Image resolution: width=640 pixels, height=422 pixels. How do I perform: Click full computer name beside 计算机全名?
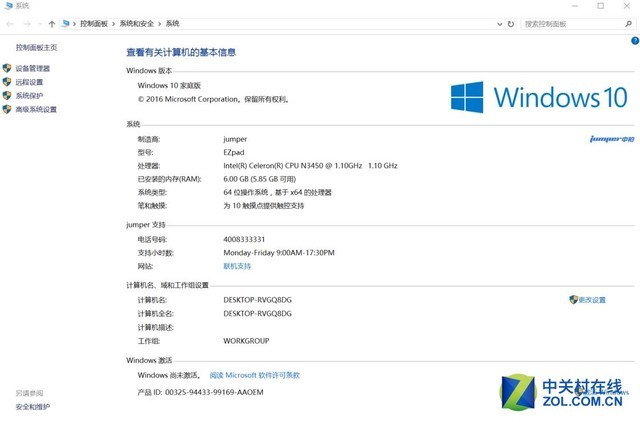click(x=258, y=313)
